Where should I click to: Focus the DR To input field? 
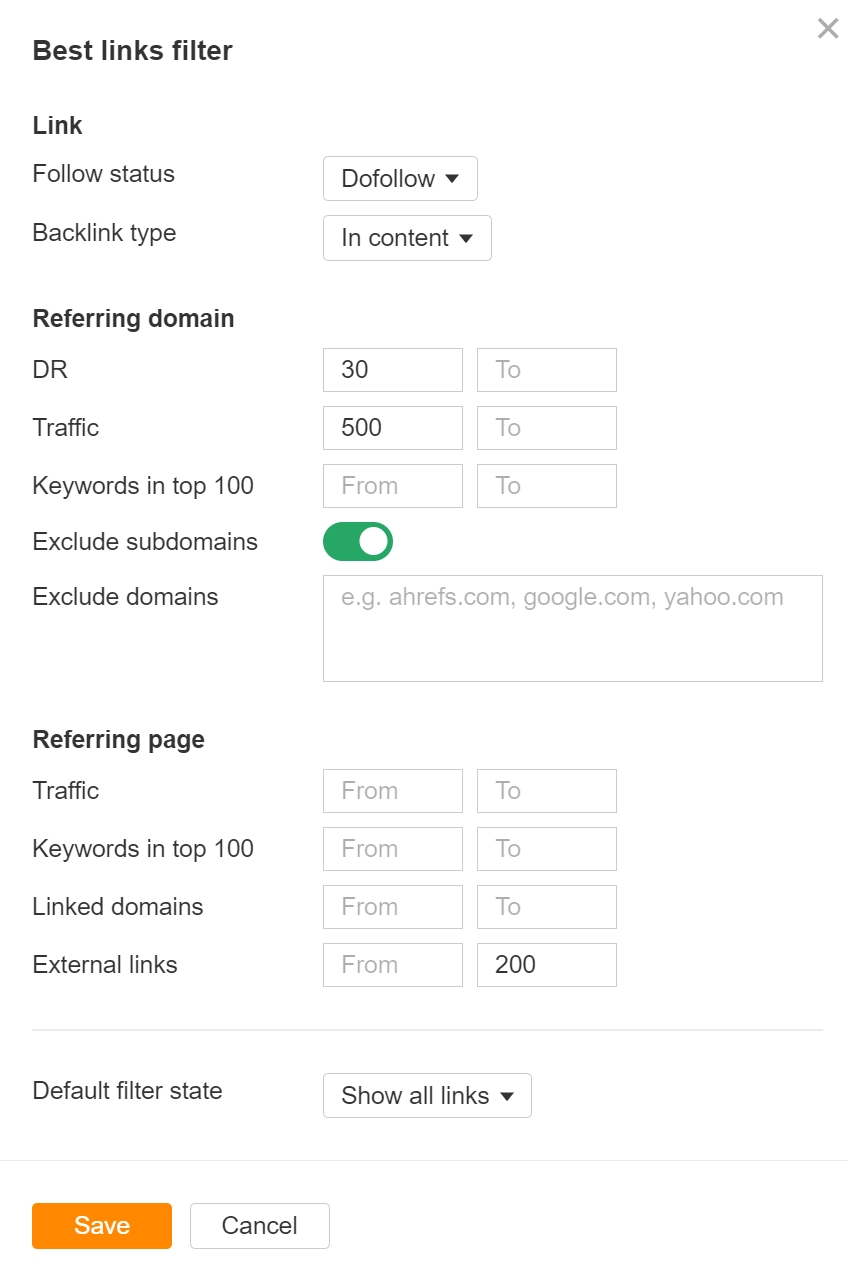pyautogui.click(x=547, y=370)
